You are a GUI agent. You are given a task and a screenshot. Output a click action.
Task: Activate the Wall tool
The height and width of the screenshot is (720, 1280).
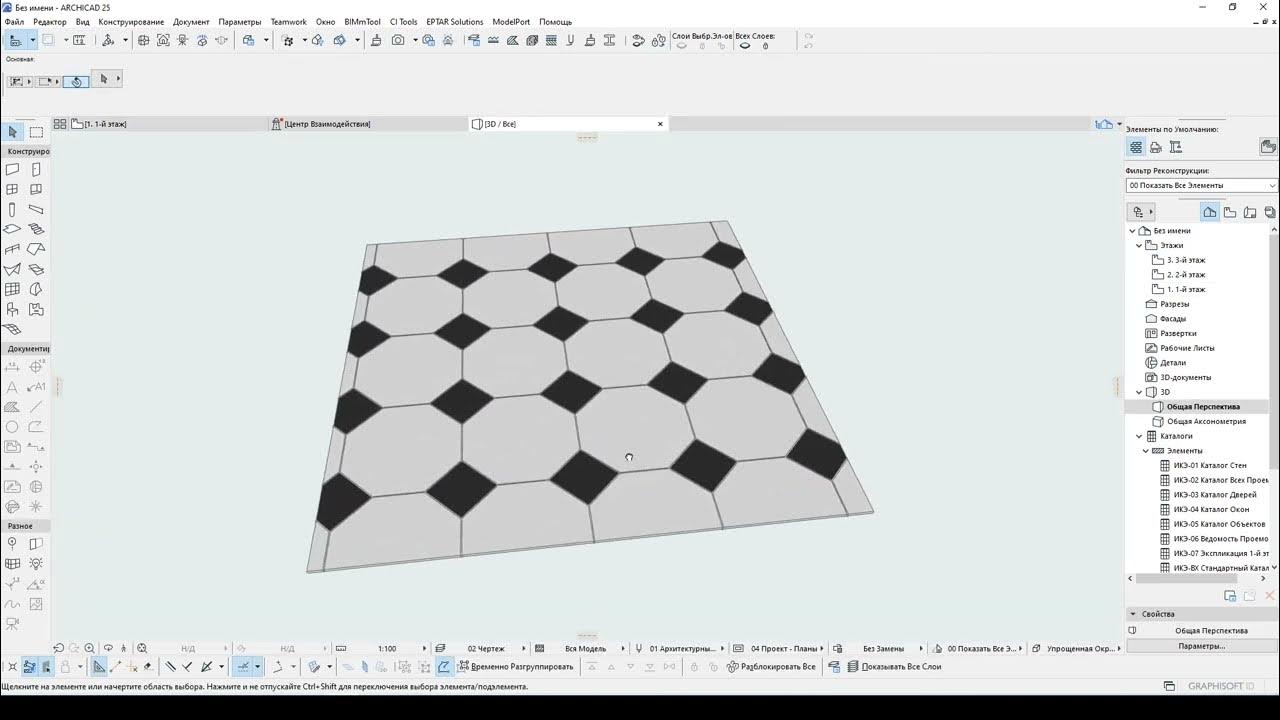(12, 170)
